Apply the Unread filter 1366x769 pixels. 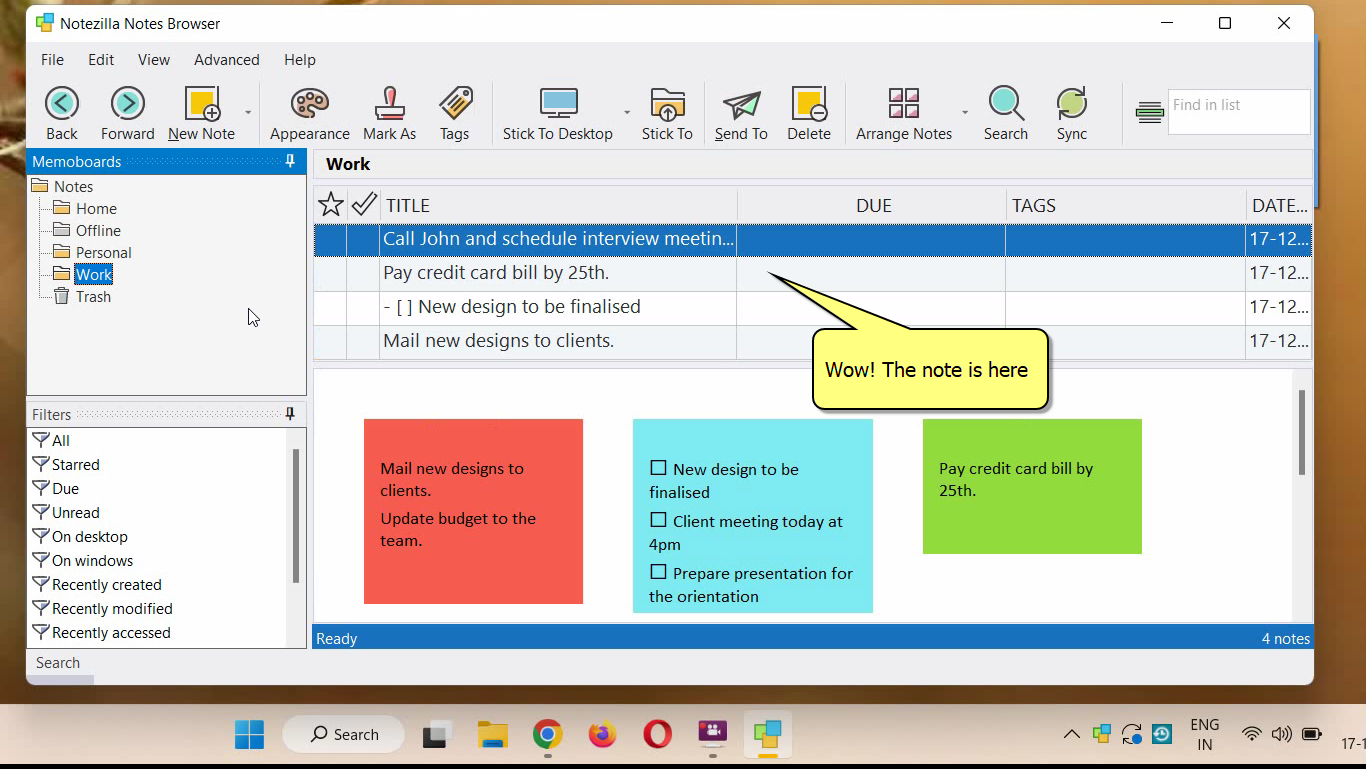tap(66, 512)
